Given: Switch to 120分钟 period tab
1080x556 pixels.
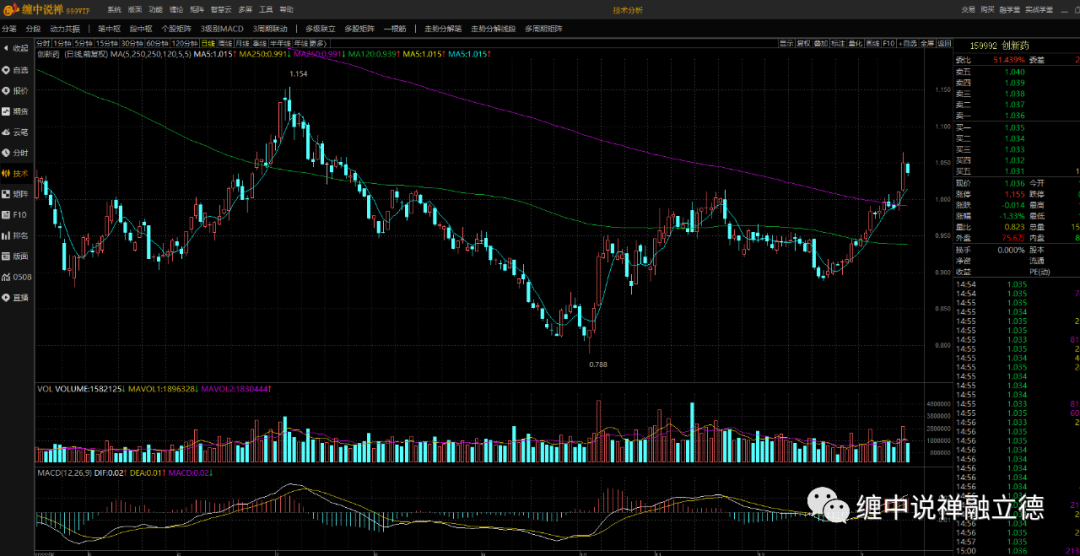Looking at the screenshot, I should [x=185, y=43].
